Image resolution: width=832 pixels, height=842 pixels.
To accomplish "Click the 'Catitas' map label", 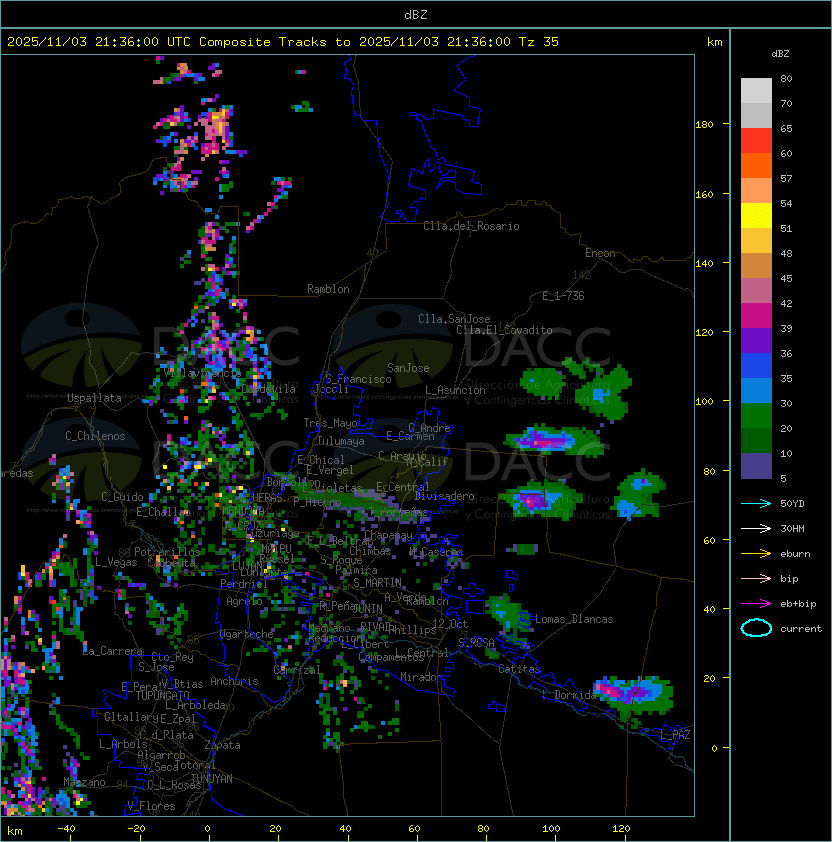I will click(x=519, y=669).
